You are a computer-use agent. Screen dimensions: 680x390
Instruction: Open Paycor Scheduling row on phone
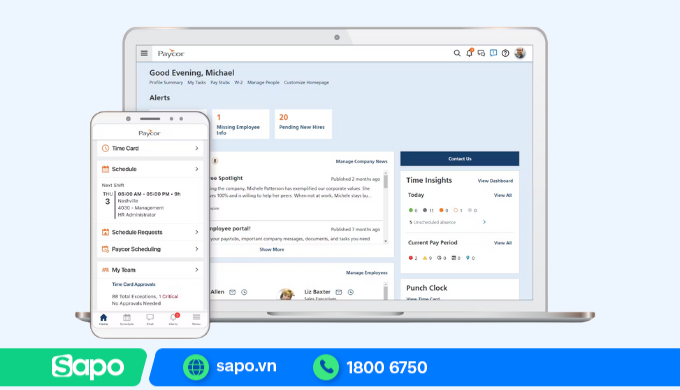(150, 249)
